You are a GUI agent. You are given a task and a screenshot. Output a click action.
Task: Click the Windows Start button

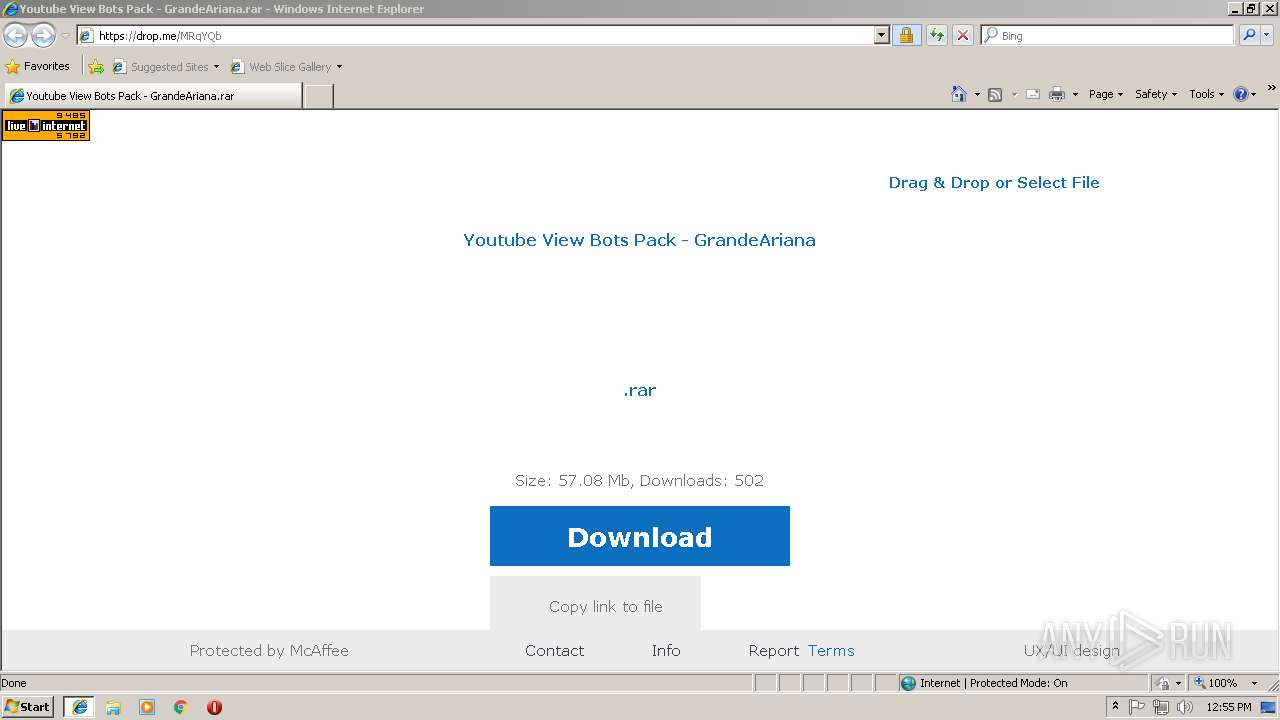pos(28,706)
